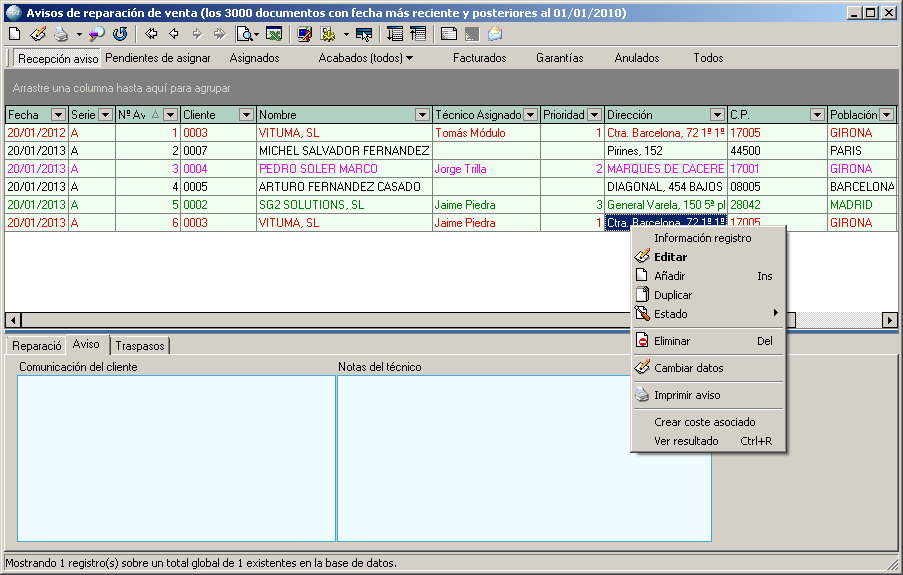Select the Todos filter
The height and width of the screenshot is (575, 903).
pos(708,58)
